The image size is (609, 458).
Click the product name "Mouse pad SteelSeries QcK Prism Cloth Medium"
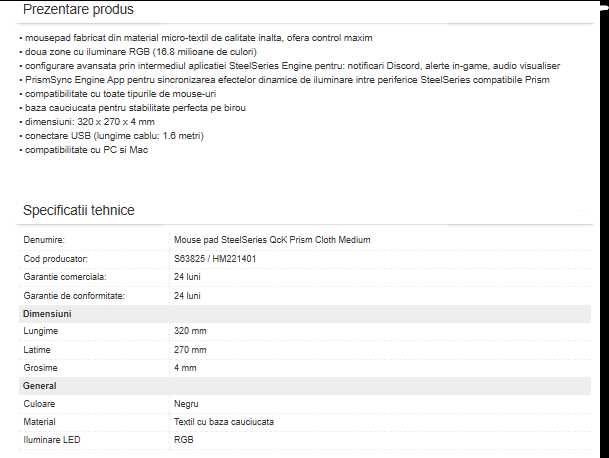pos(272,240)
